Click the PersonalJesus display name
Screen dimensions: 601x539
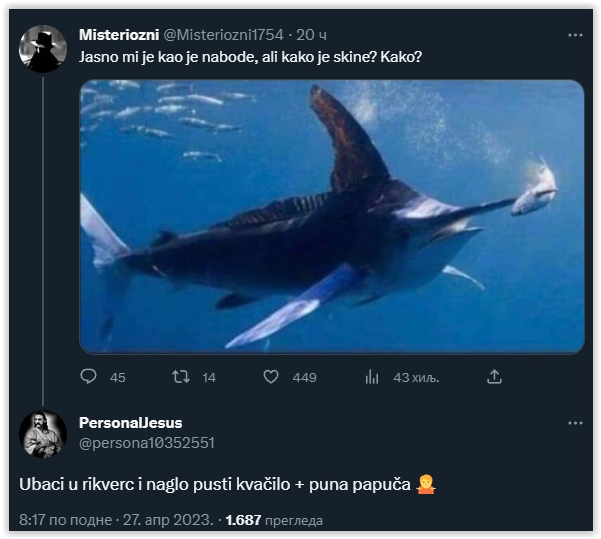pyautogui.click(x=130, y=423)
